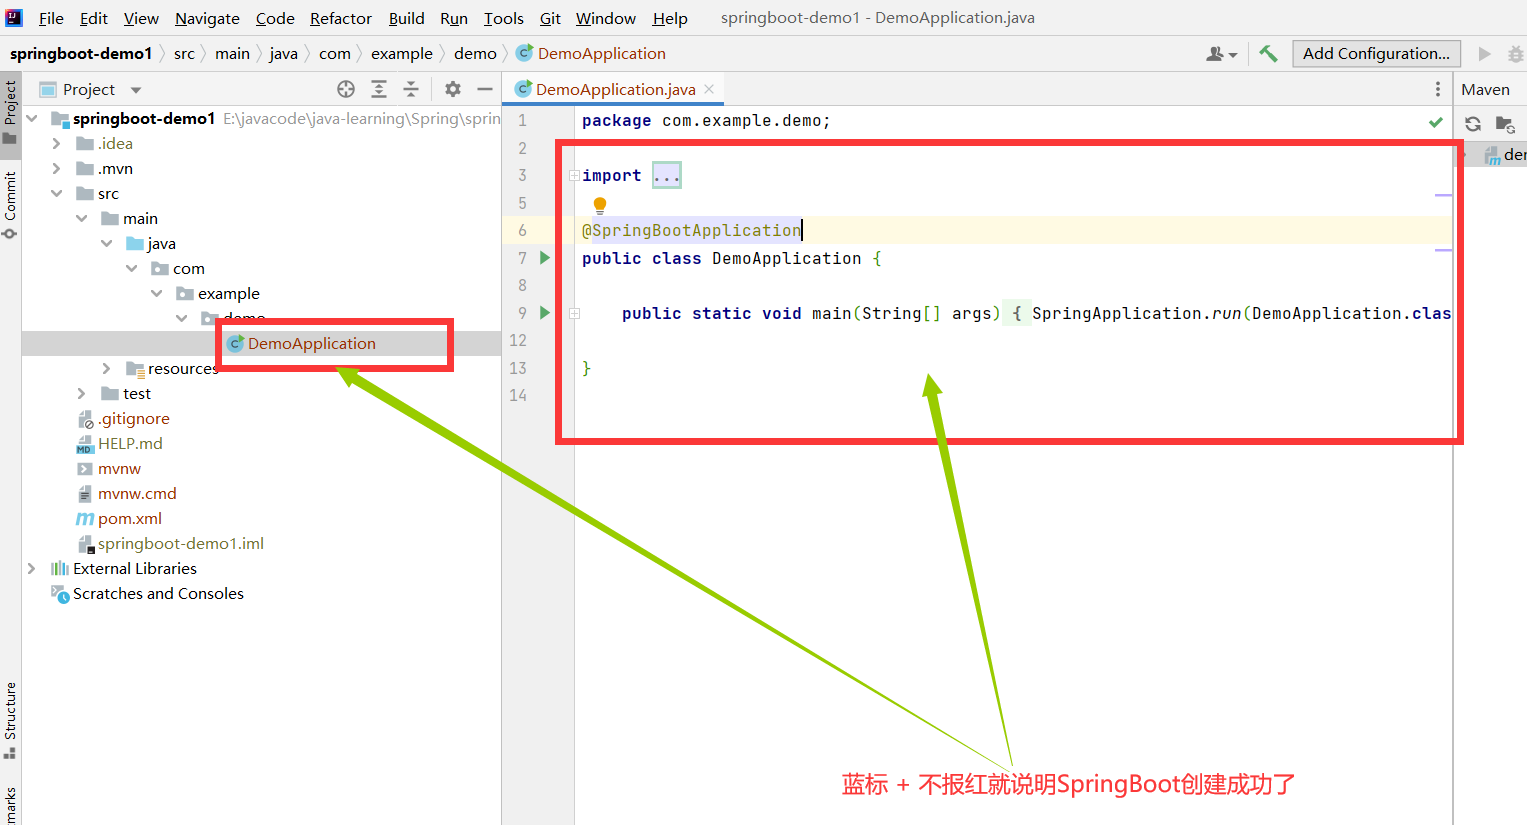The image size is (1527, 825).
Task: Expand the .mvn folder
Action: 57,168
